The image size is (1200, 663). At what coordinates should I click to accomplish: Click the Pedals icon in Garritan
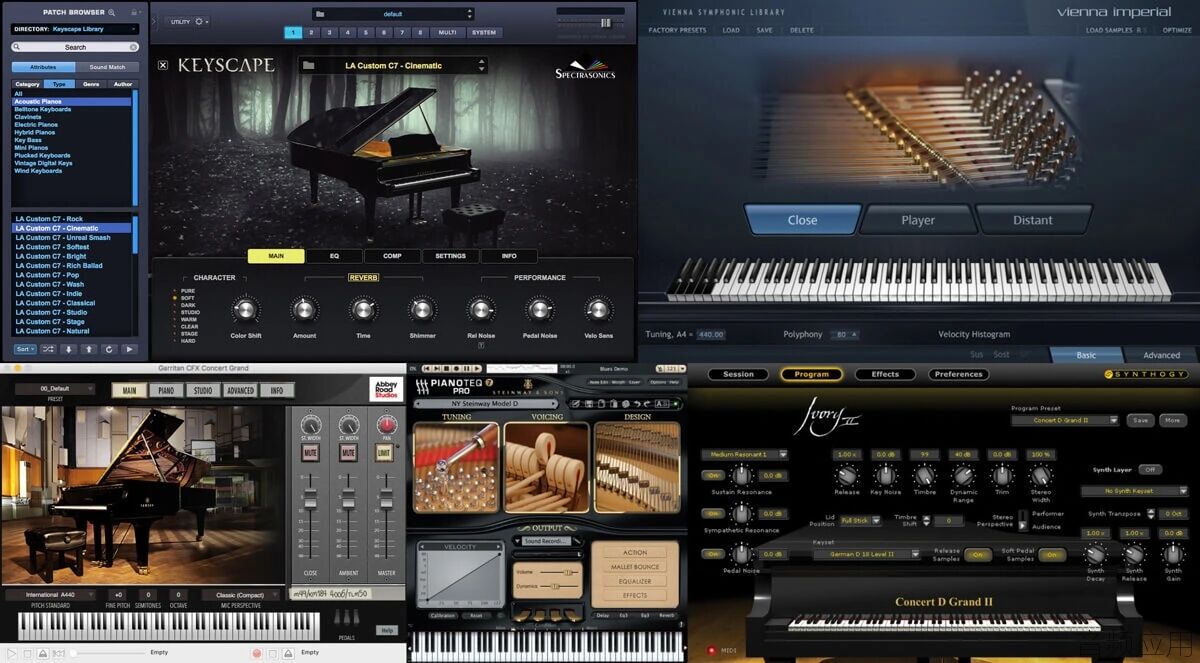click(x=347, y=619)
